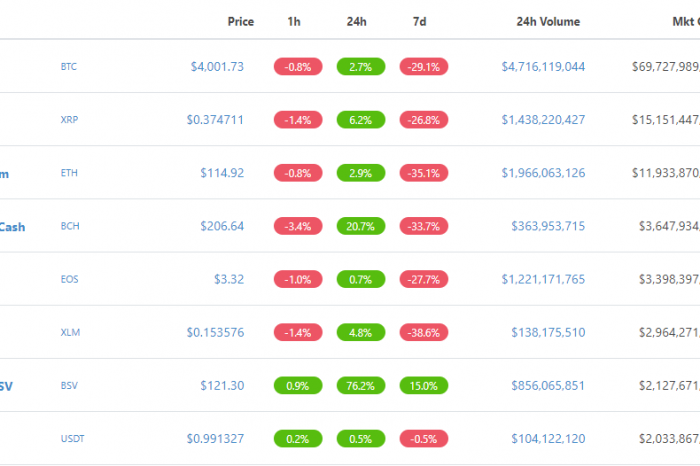
Task: Open ETH 24h volume $1,966,063,126
Action: 543,173
